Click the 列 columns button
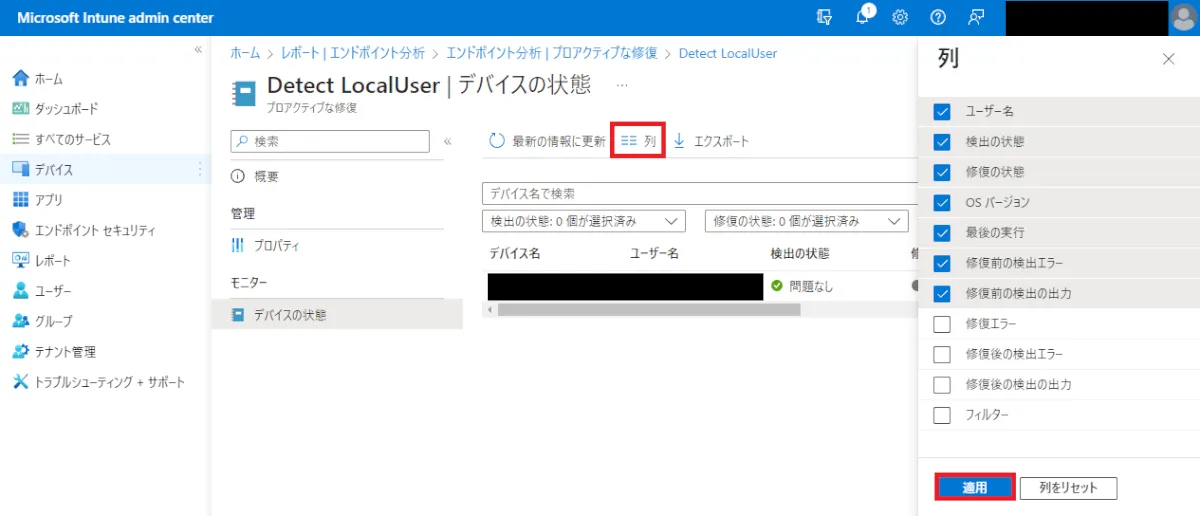Image resolution: width=1200 pixels, height=516 pixels. [638, 141]
